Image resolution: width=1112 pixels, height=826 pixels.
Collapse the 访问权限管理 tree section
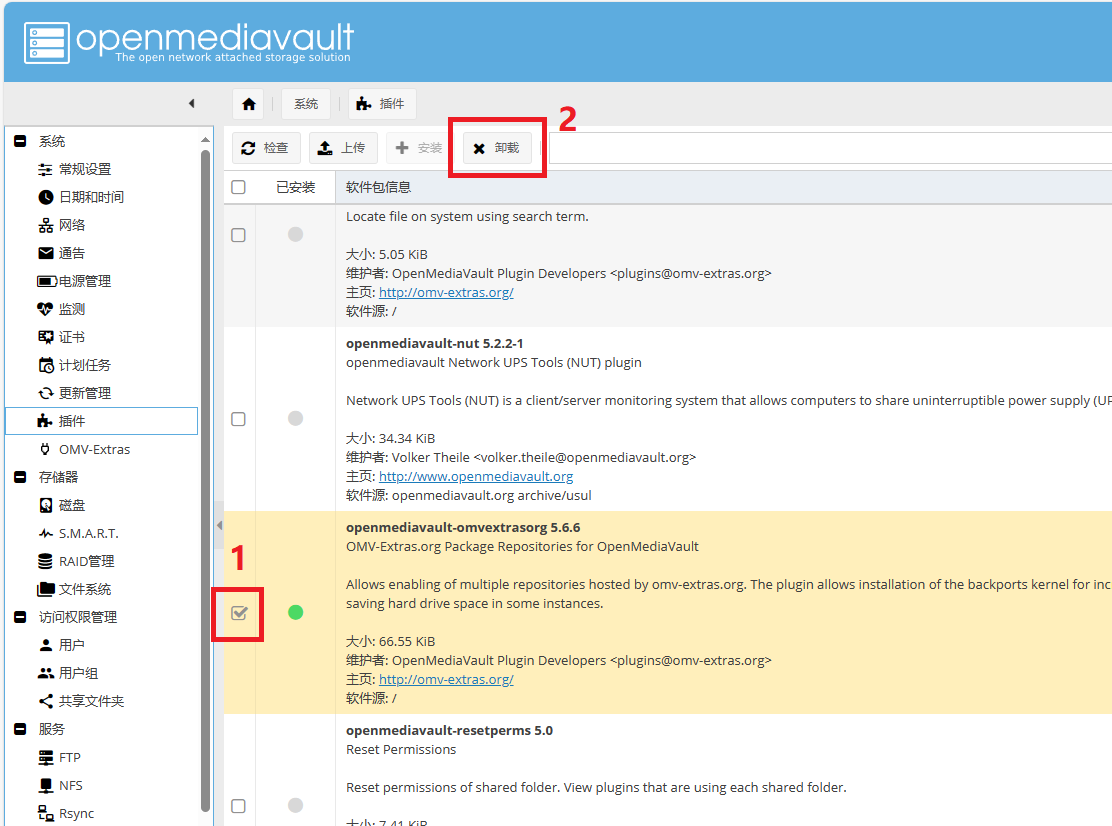[19, 618]
